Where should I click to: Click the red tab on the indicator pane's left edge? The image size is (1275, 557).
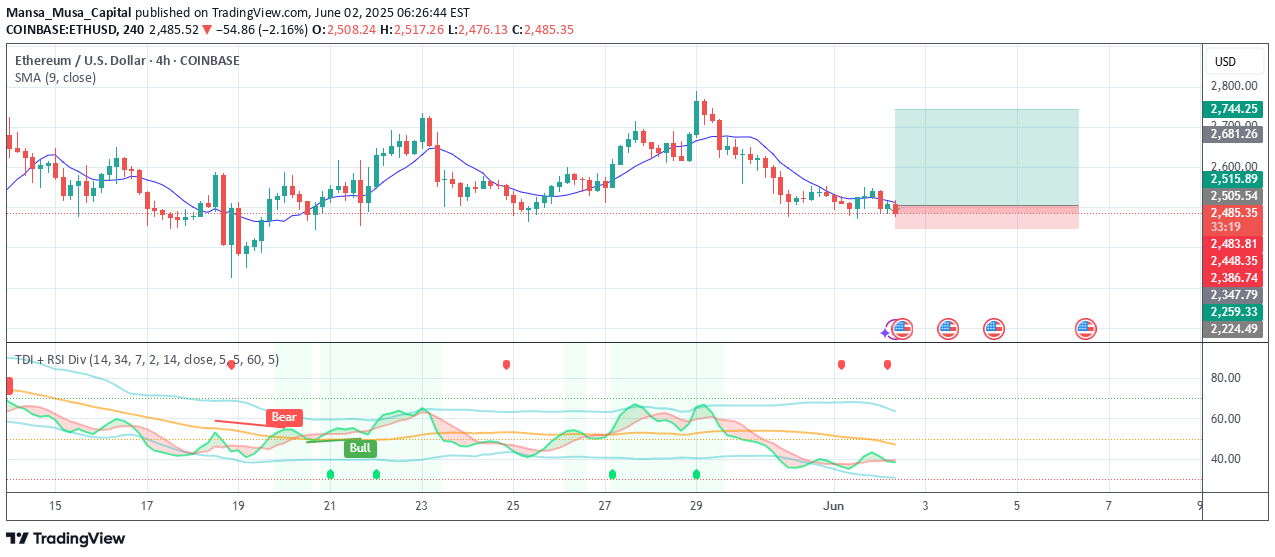(10, 386)
